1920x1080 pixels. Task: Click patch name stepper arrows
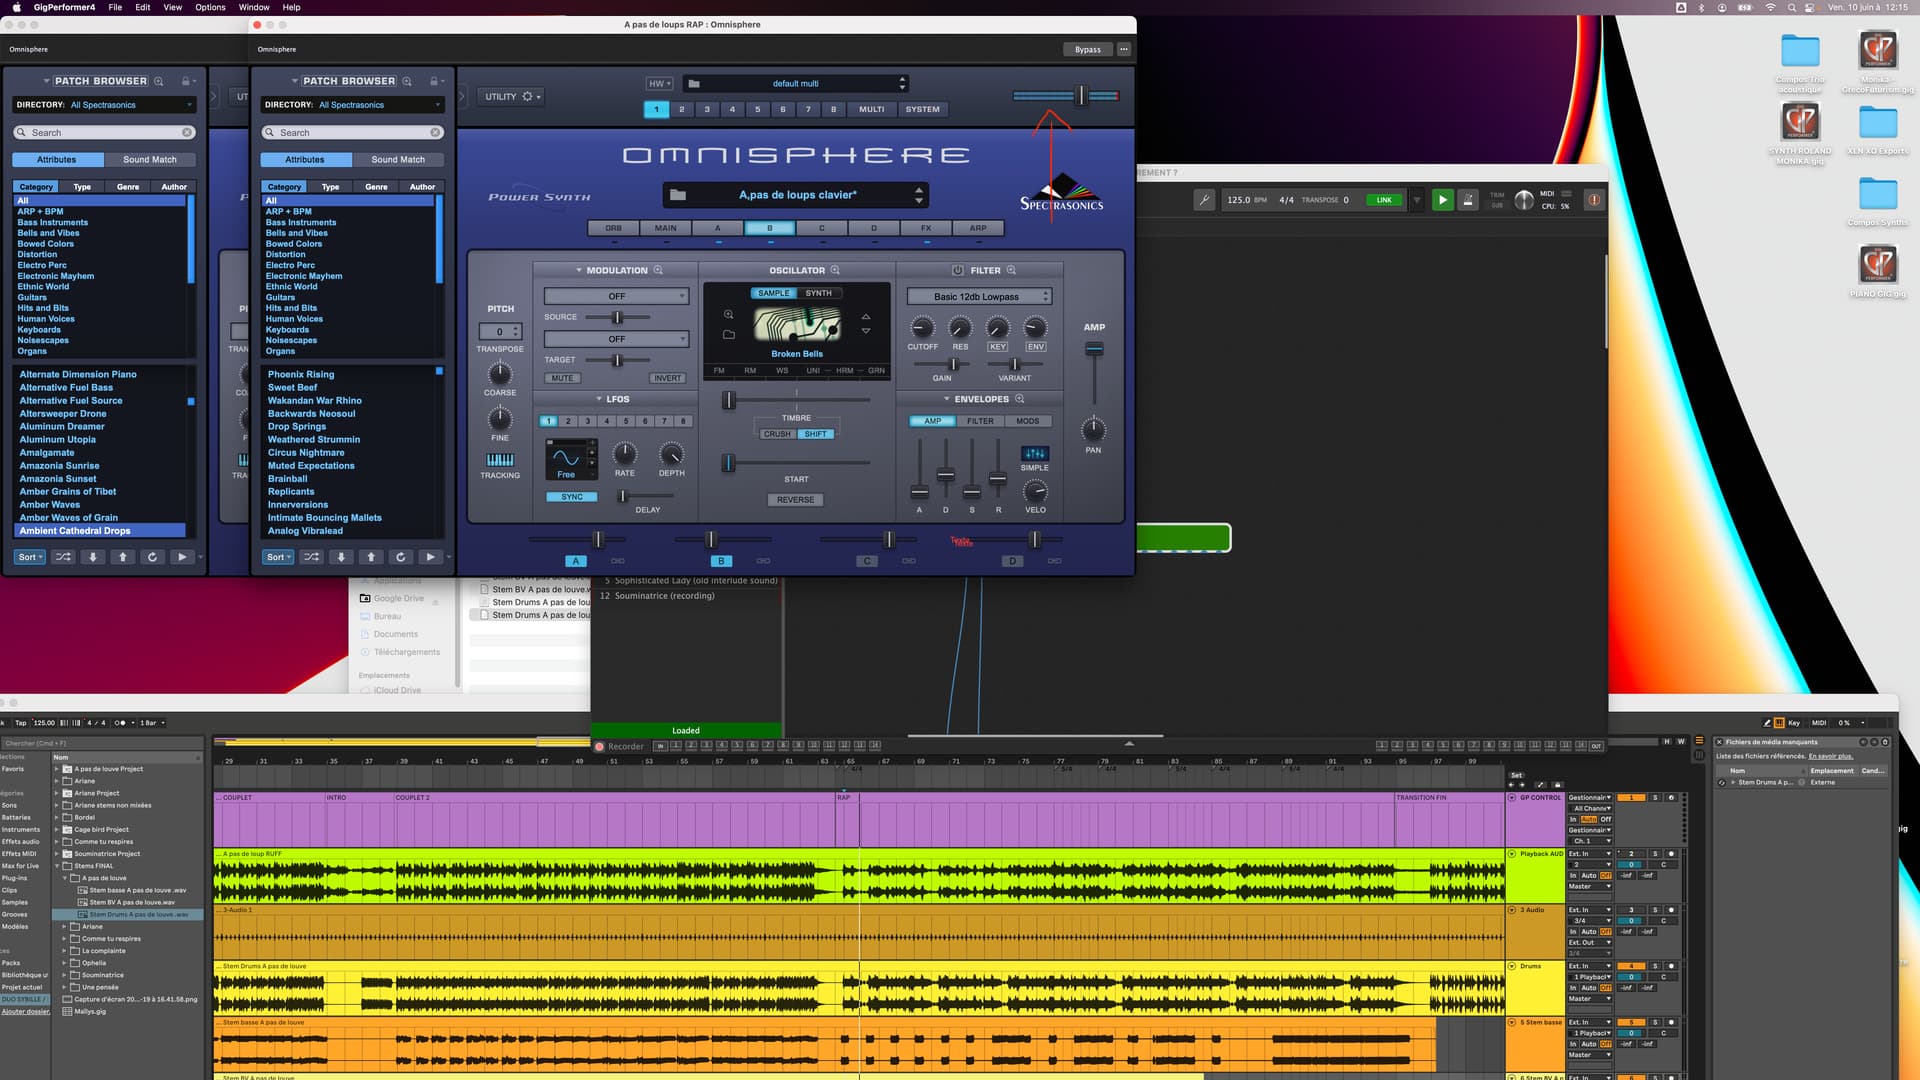[918, 195]
